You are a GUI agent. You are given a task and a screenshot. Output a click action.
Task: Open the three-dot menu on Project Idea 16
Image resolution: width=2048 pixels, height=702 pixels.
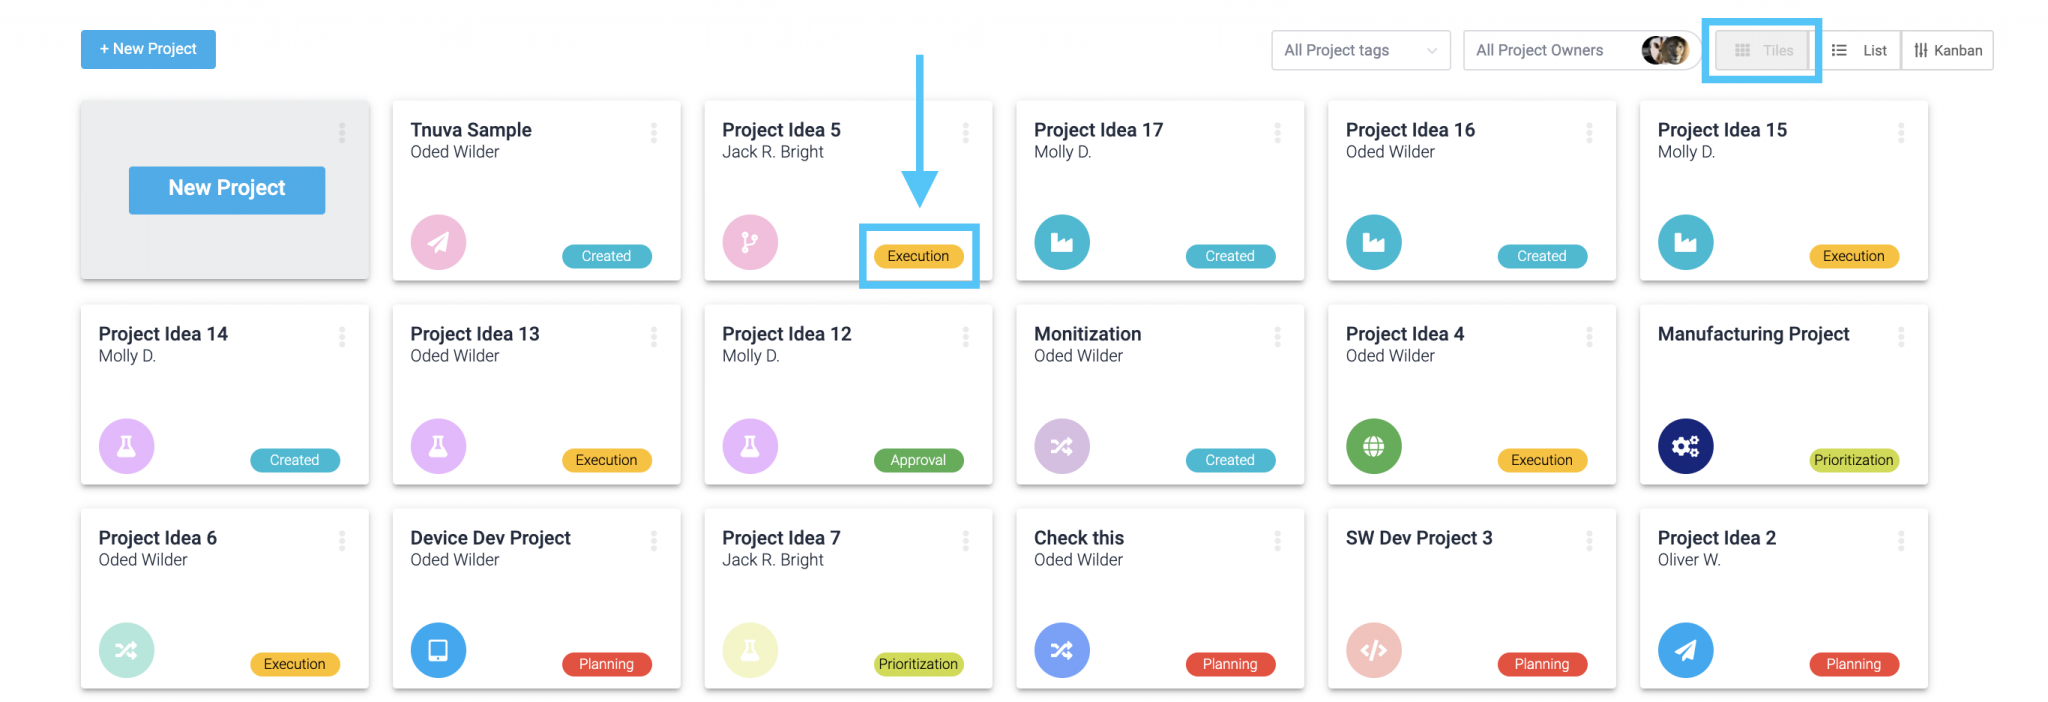[1589, 132]
